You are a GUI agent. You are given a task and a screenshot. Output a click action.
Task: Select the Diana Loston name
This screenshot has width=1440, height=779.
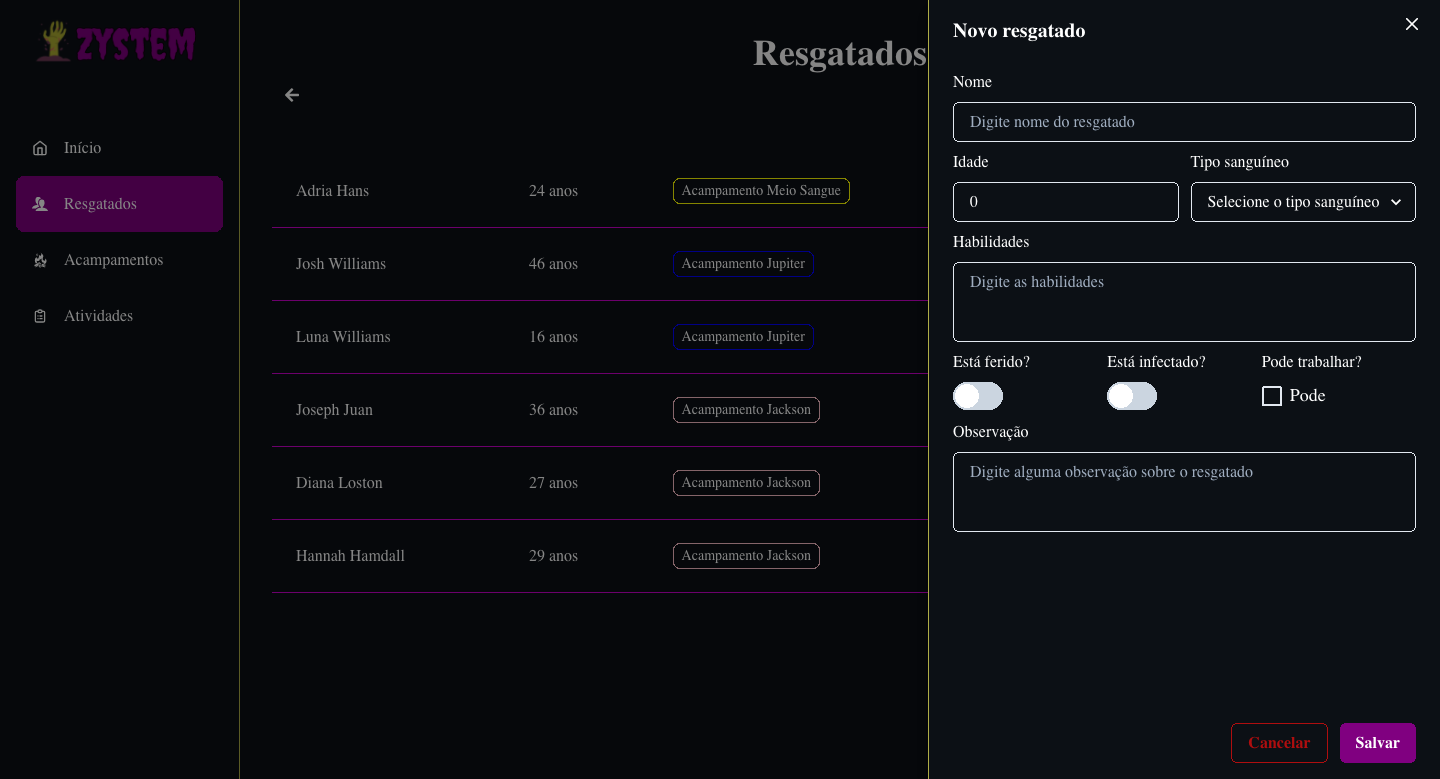pyautogui.click(x=339, y=483)
